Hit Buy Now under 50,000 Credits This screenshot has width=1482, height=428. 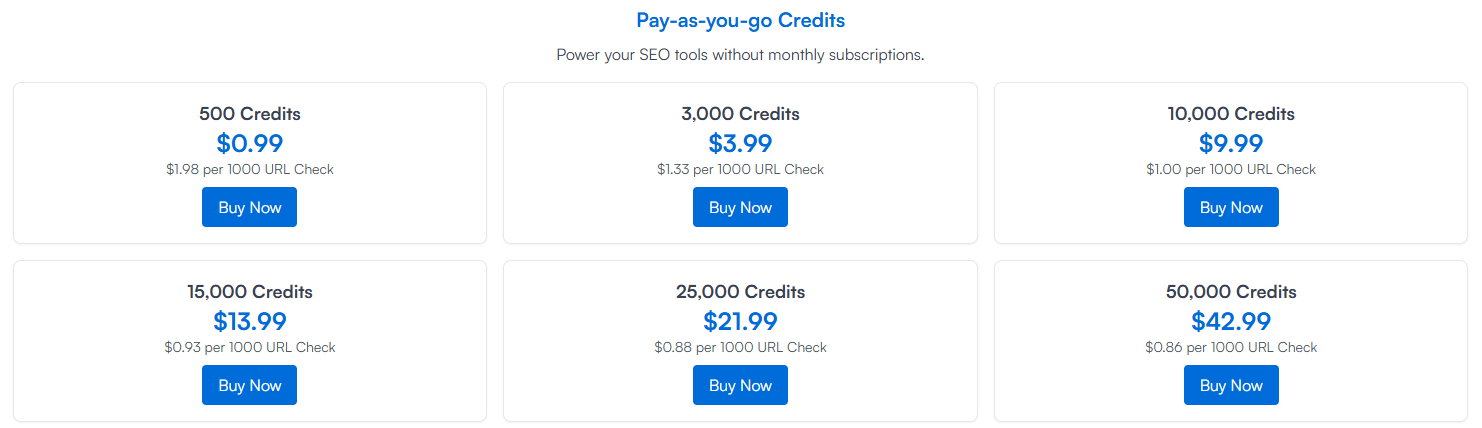(x=1231, y=385)
